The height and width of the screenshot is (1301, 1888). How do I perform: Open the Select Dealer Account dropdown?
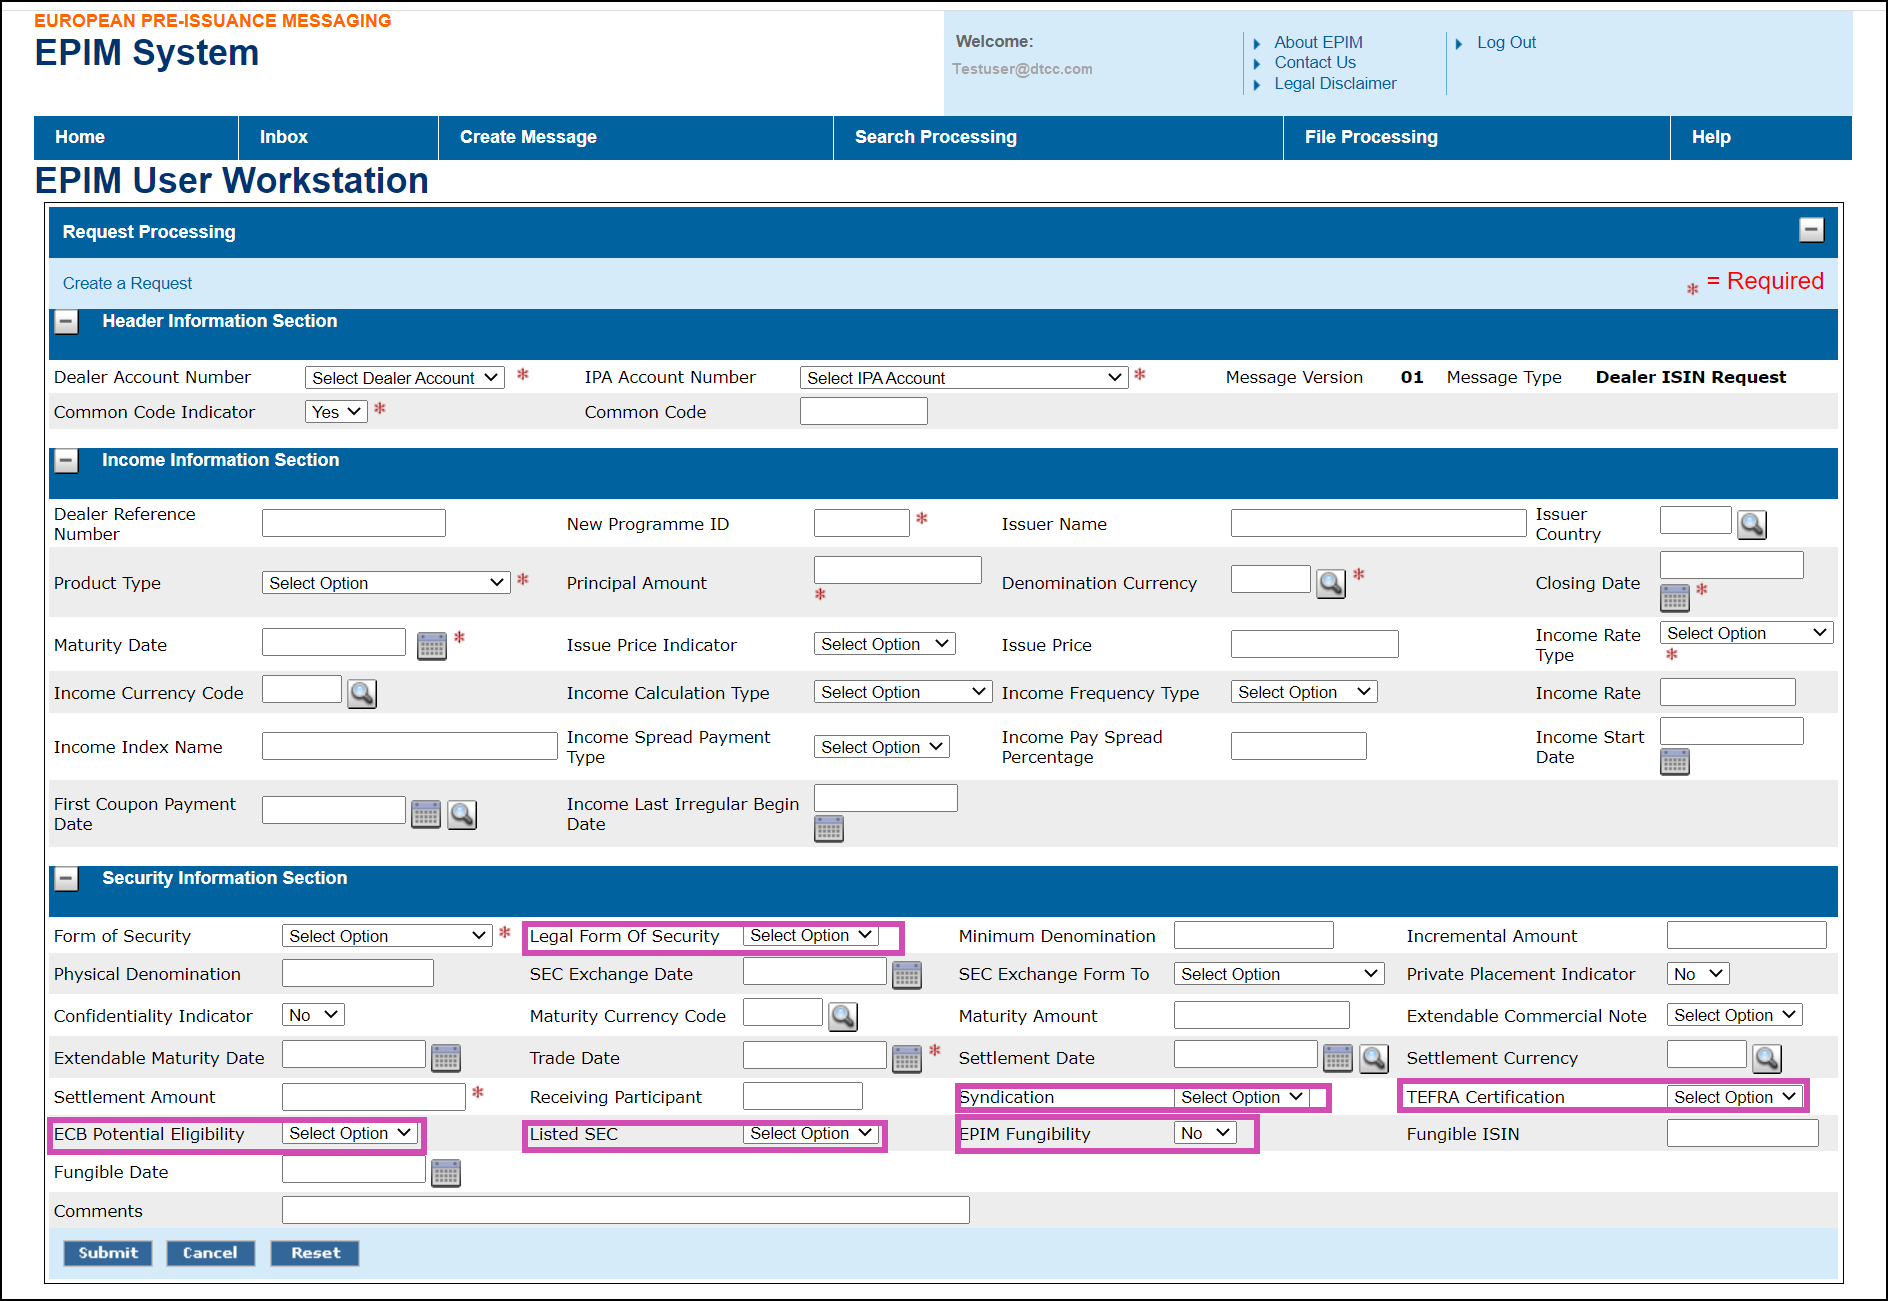(404, 378)
